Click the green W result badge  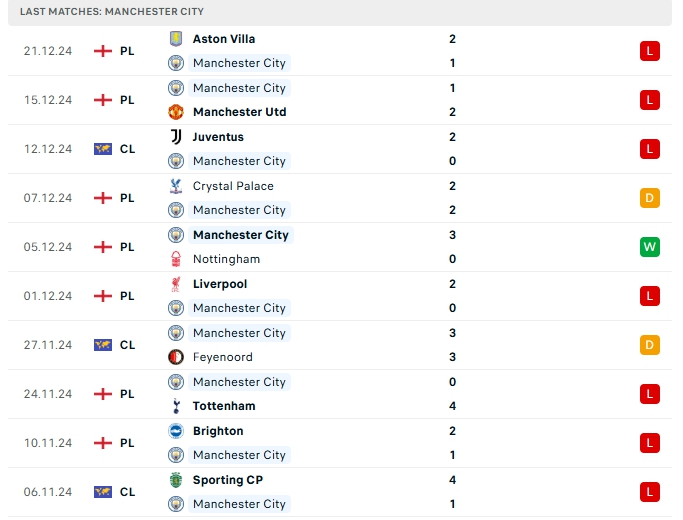650,247
